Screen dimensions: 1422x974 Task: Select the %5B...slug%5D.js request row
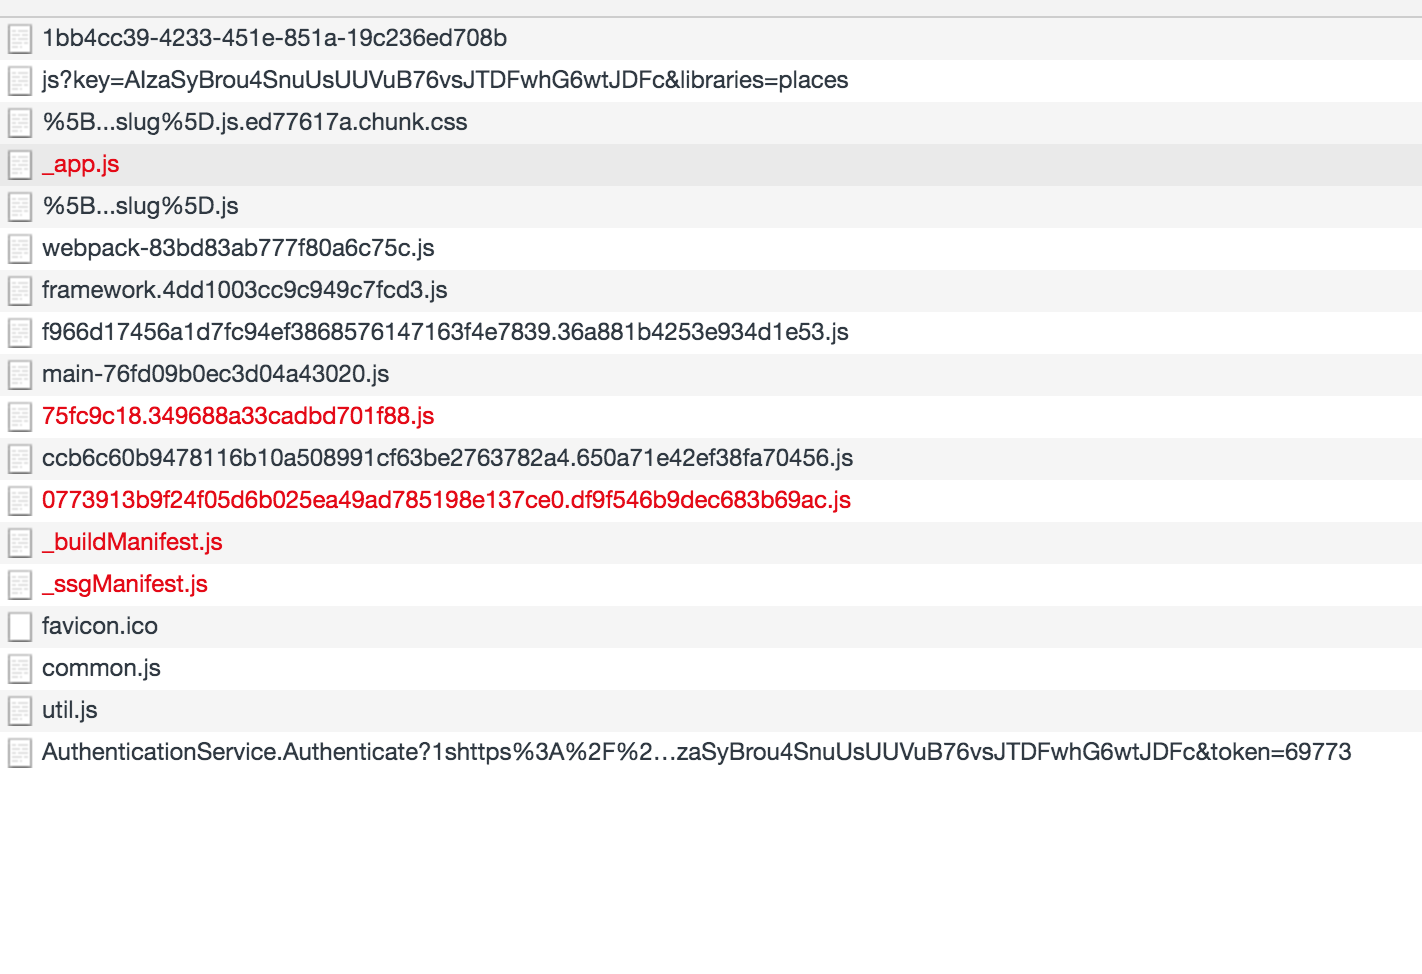coord(711,207)
